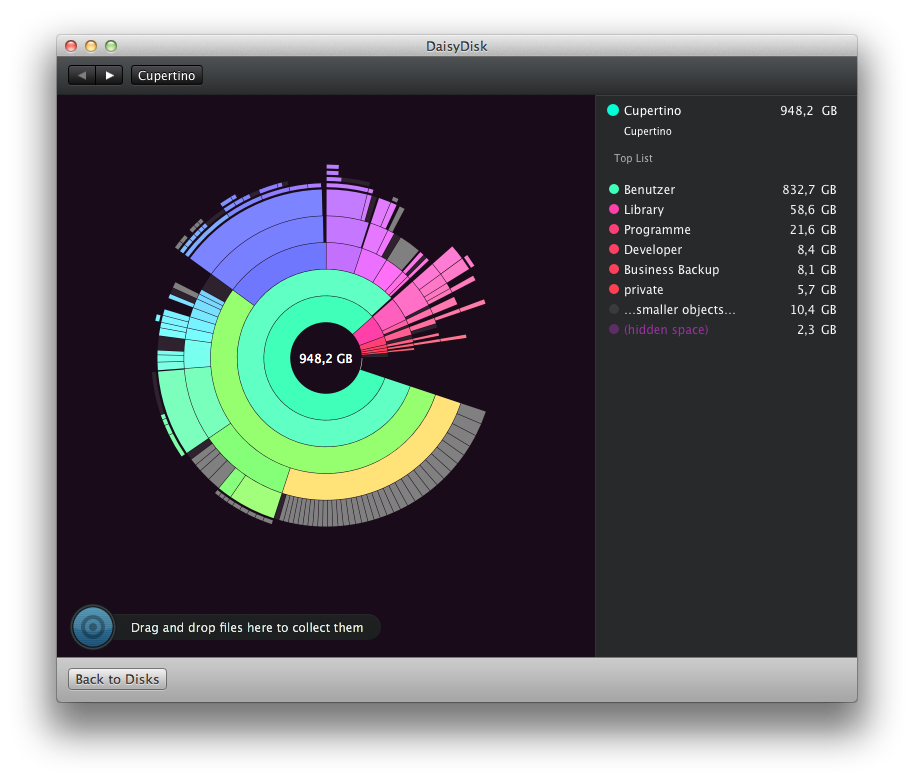This screenshot has width=914, height=781.
Task: Open the Business Backup entry
Action: (723, 269)
